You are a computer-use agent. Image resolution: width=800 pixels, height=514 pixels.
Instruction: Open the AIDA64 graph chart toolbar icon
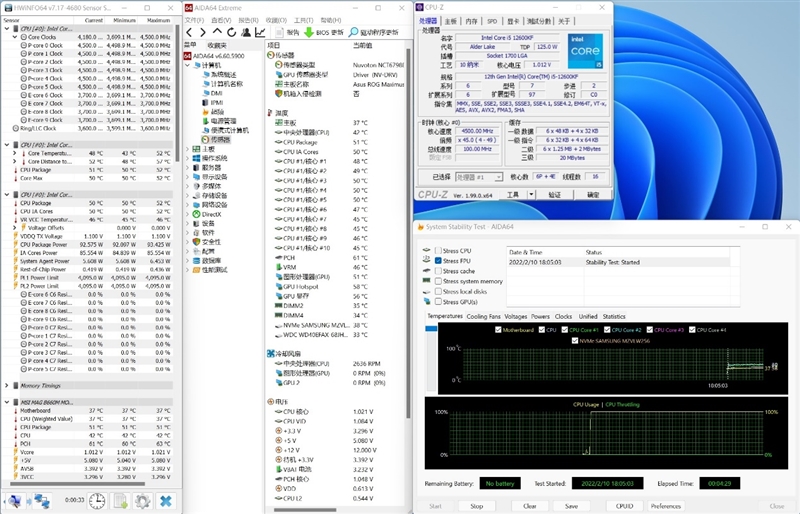[x=260, y=32]
